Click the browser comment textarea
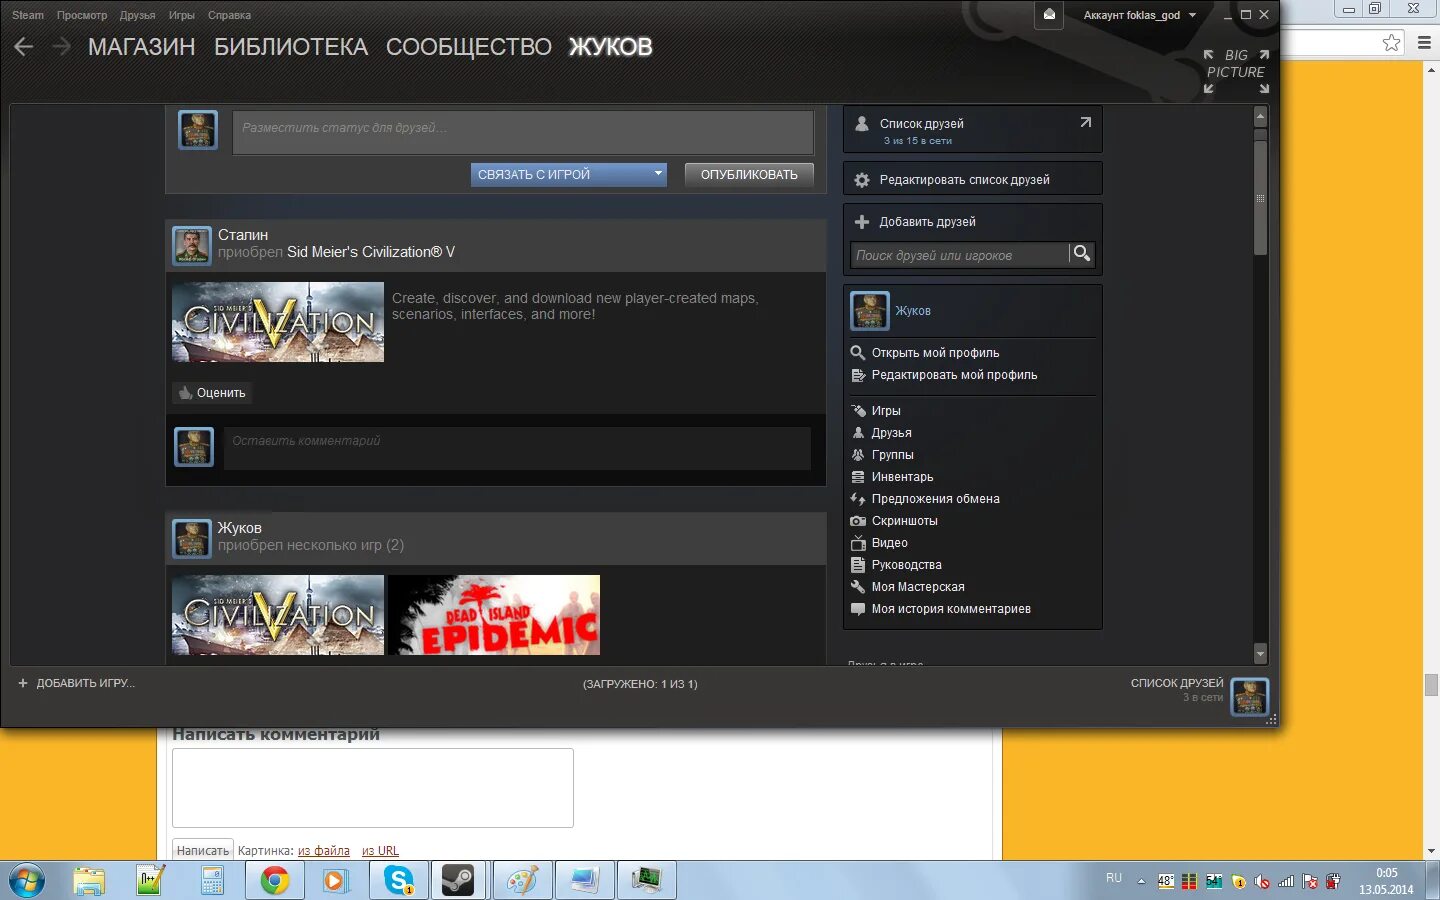 [373, 788]
